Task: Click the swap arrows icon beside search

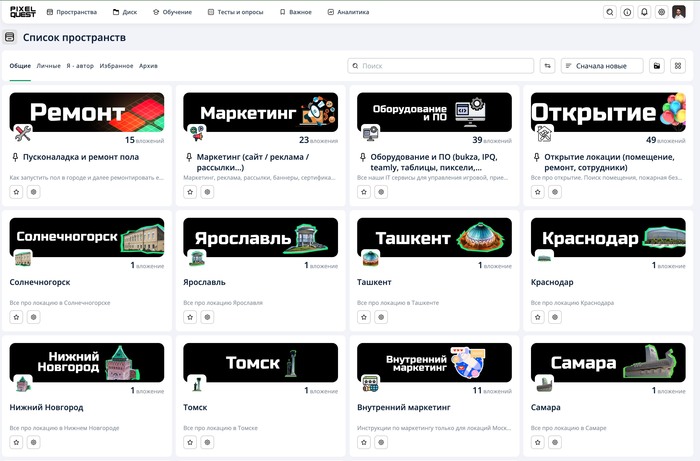Action: click(547, 66)
